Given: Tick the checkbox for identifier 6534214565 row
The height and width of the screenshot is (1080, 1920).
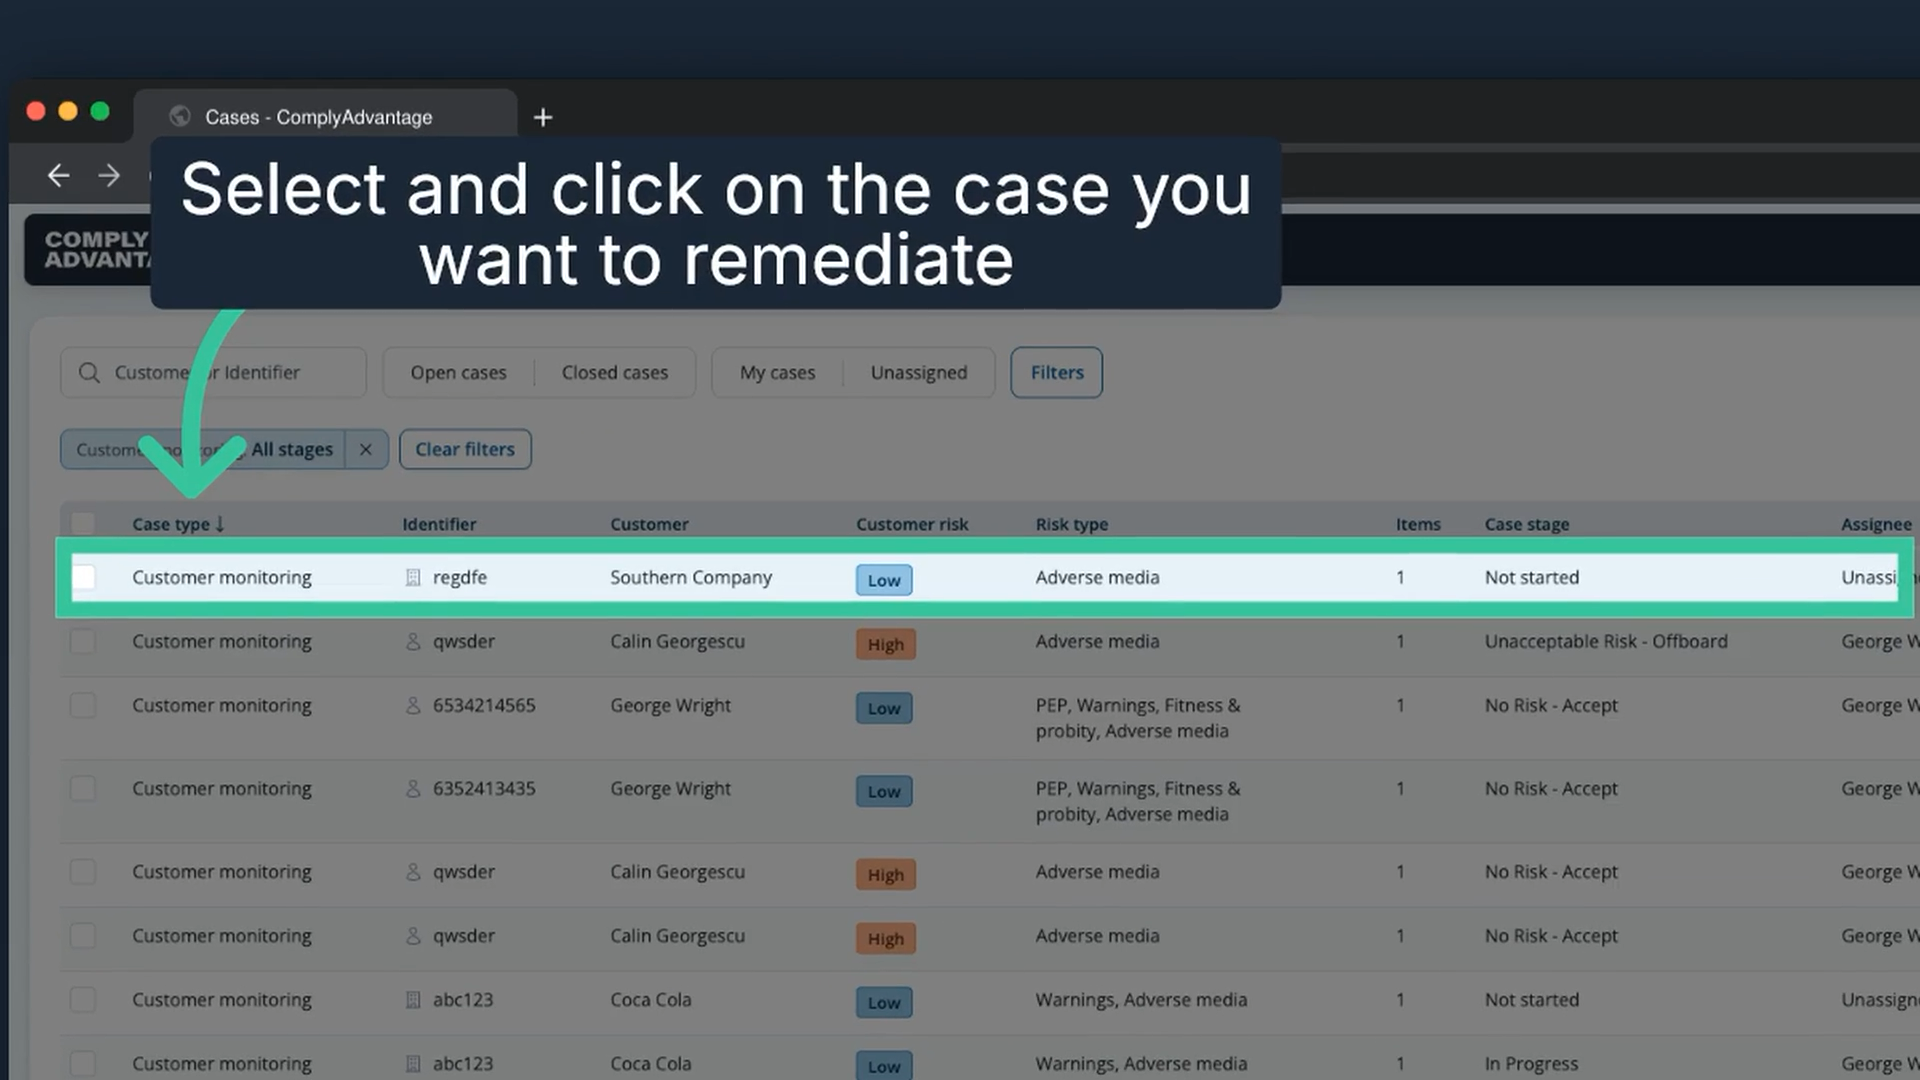Looking at the screenshot, I should [83, 705].
